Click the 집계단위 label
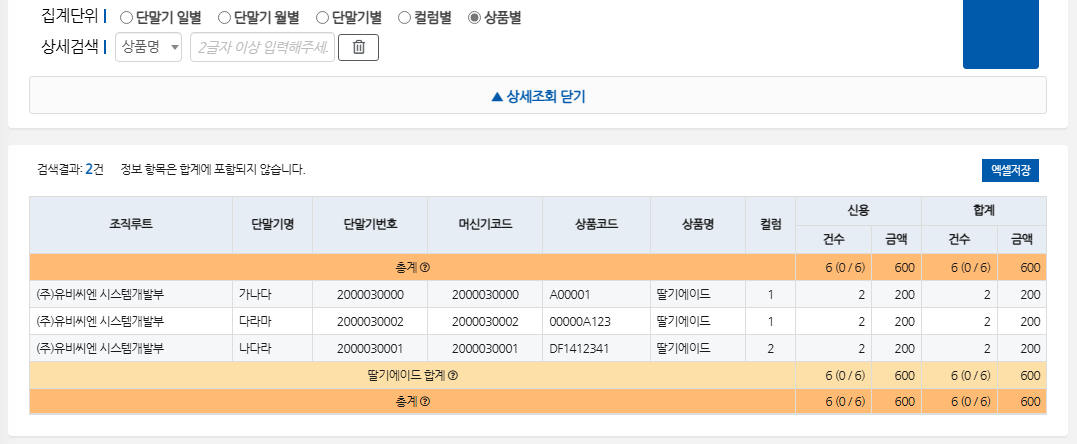 70,17
